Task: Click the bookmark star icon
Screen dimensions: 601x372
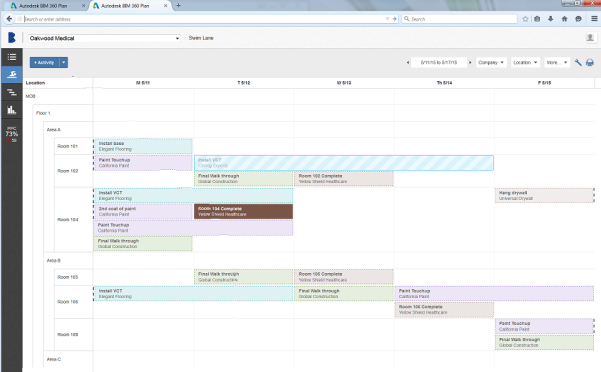Action: [x=525, y=18]
